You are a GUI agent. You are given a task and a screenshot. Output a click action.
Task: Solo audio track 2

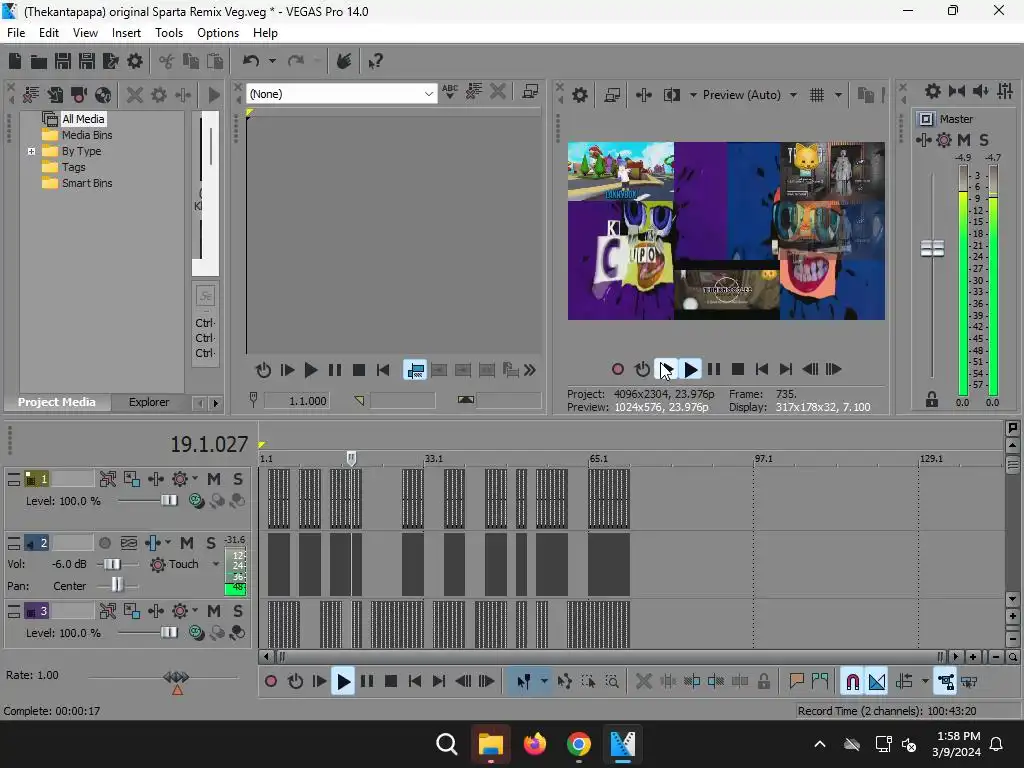click(211, 543)
